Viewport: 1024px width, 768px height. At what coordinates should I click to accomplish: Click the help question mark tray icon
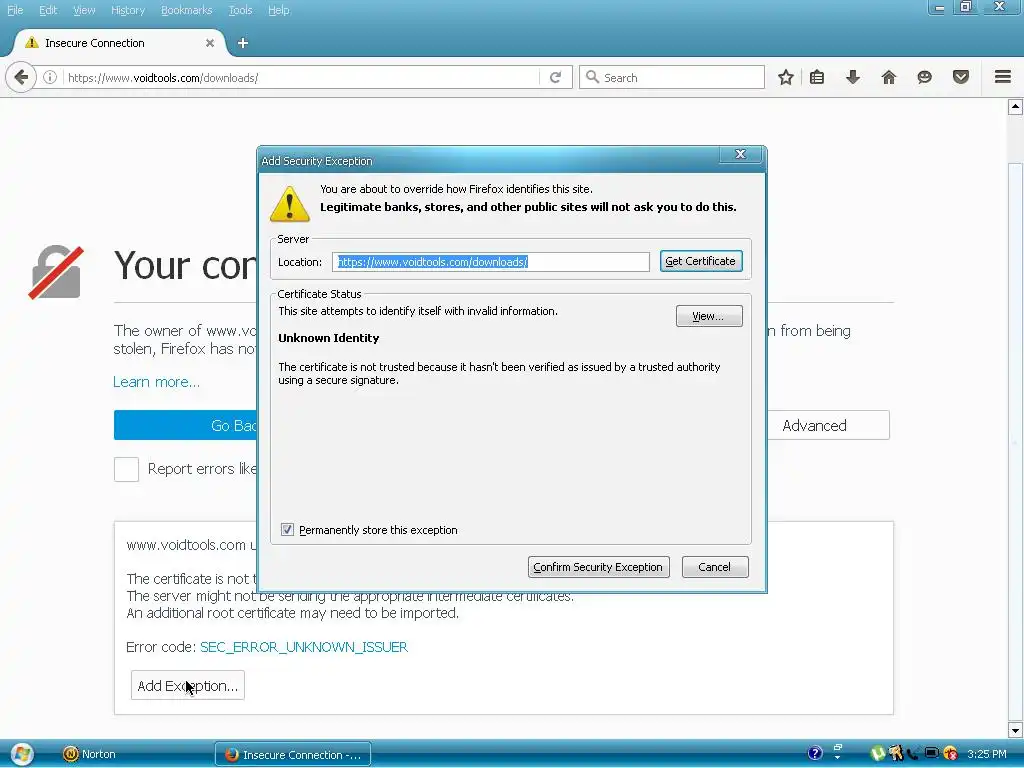pyautogui.click(x=814, y=754)
